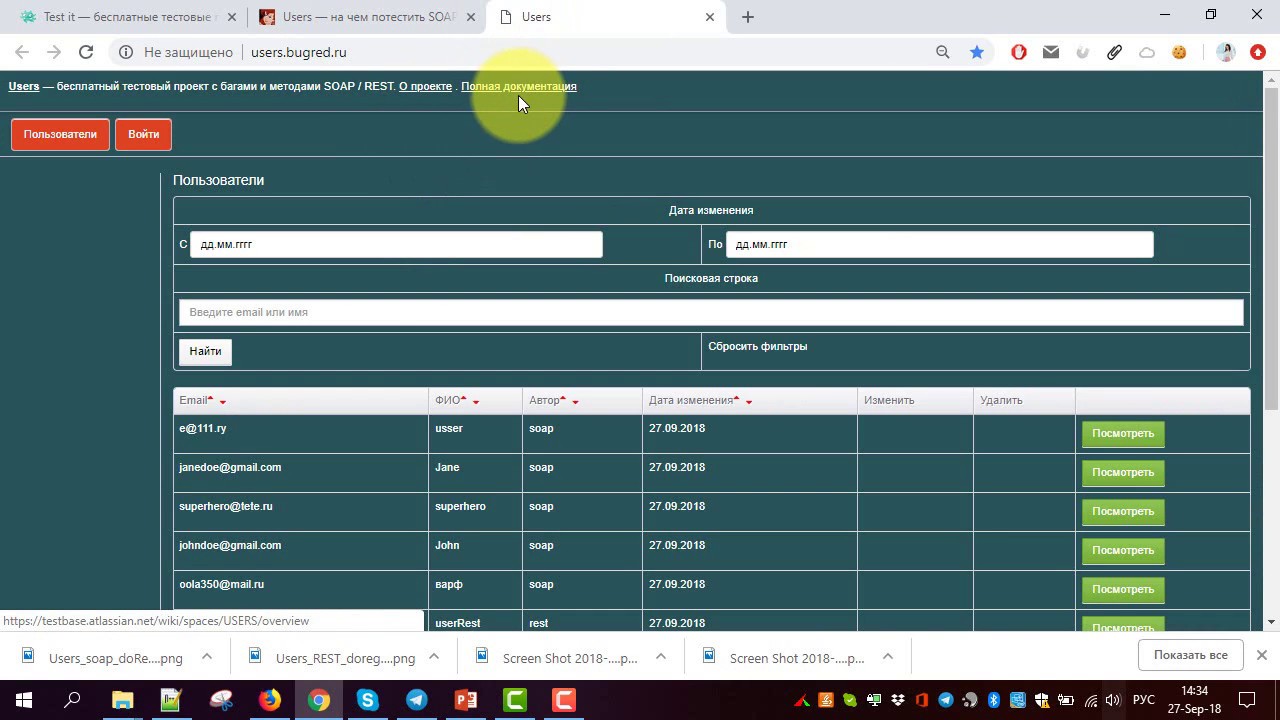Close the active 'Users' tab
This screenshot has width=1280, height=720.
pyautogui.click(x=710, y=17)
